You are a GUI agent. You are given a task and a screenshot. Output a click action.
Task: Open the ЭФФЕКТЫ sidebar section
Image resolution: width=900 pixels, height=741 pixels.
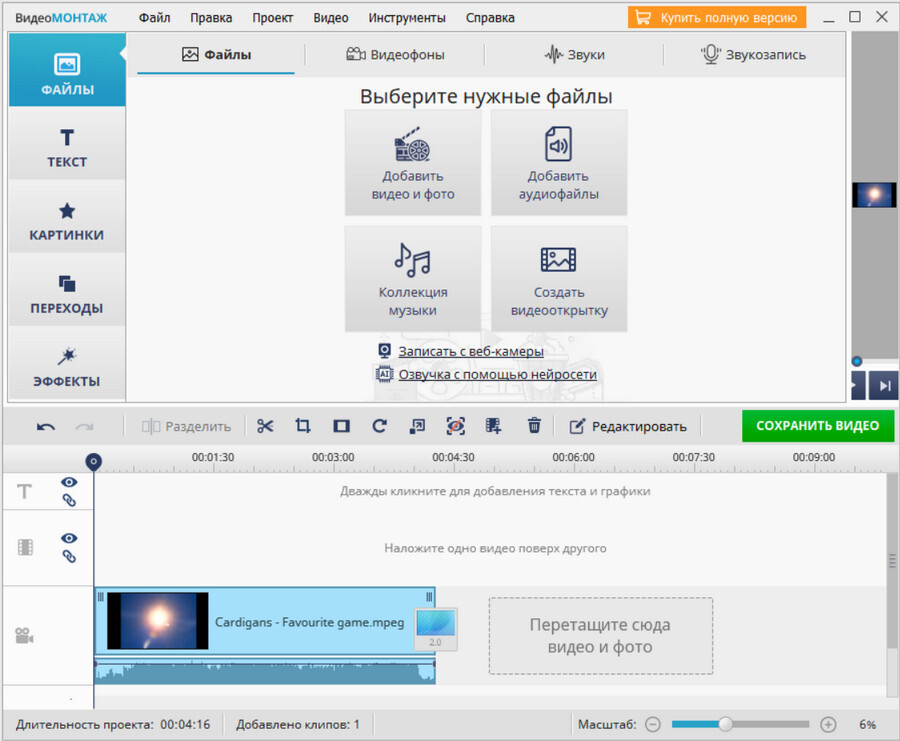(67, 363)
